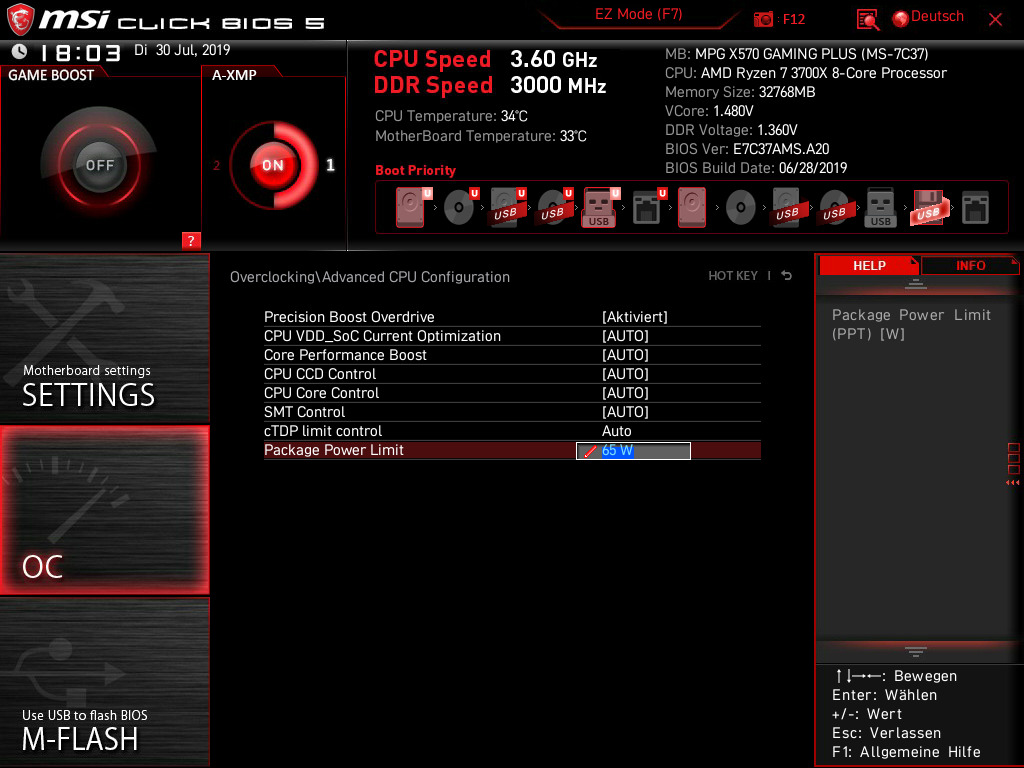Click the red X to exit BIOS
The width and height of the screenshot is (1024, 768).
pos(995,20)
